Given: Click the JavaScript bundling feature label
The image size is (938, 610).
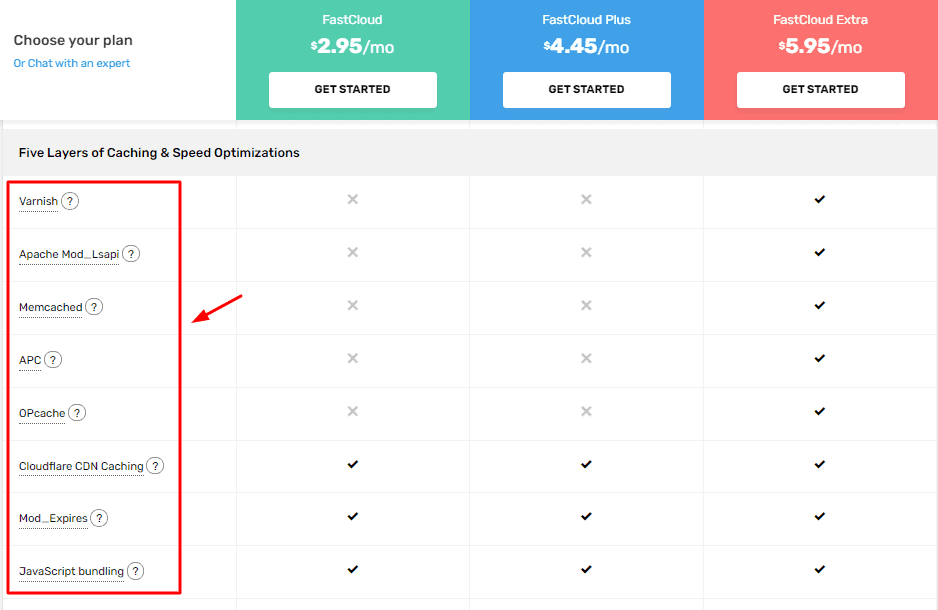Looking at the screenshot, I should point(71,571).
